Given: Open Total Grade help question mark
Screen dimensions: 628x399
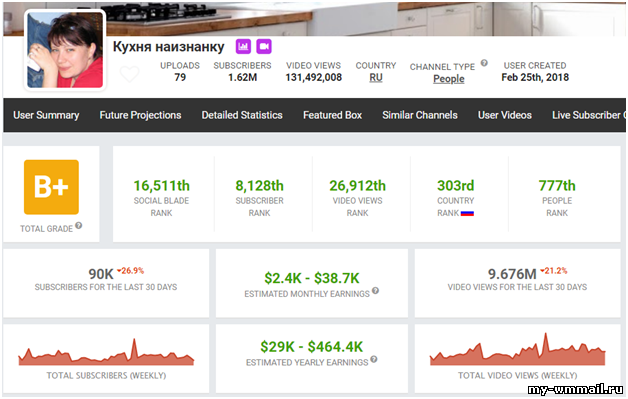Looking at the screenshot, I should (79, 226).
